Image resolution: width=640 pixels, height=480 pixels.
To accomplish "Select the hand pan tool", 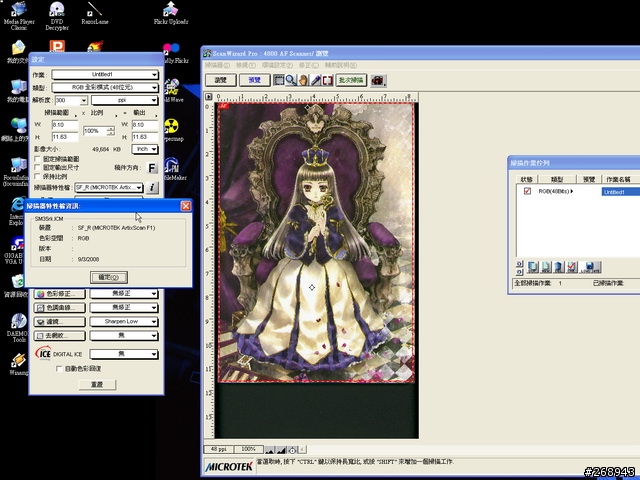I will click(303, 80).
